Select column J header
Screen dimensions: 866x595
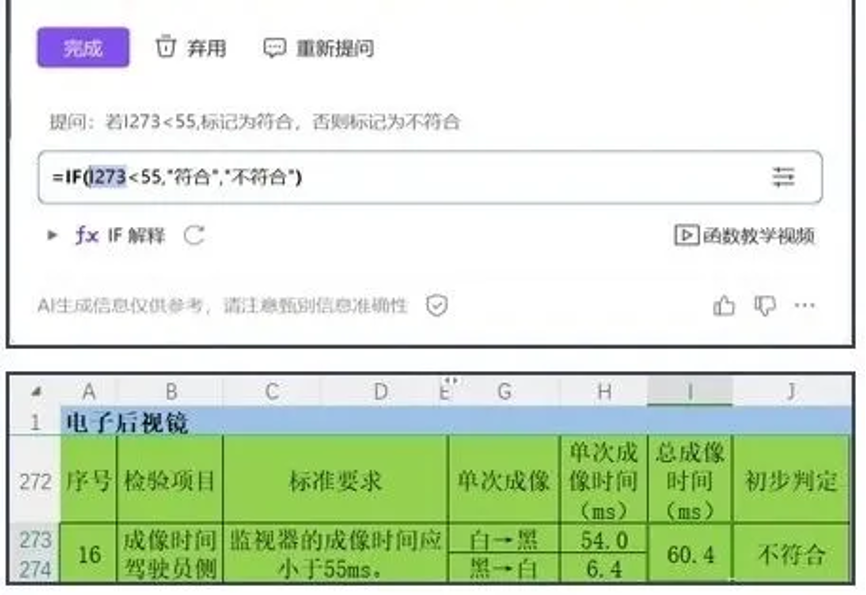[791, 392]
